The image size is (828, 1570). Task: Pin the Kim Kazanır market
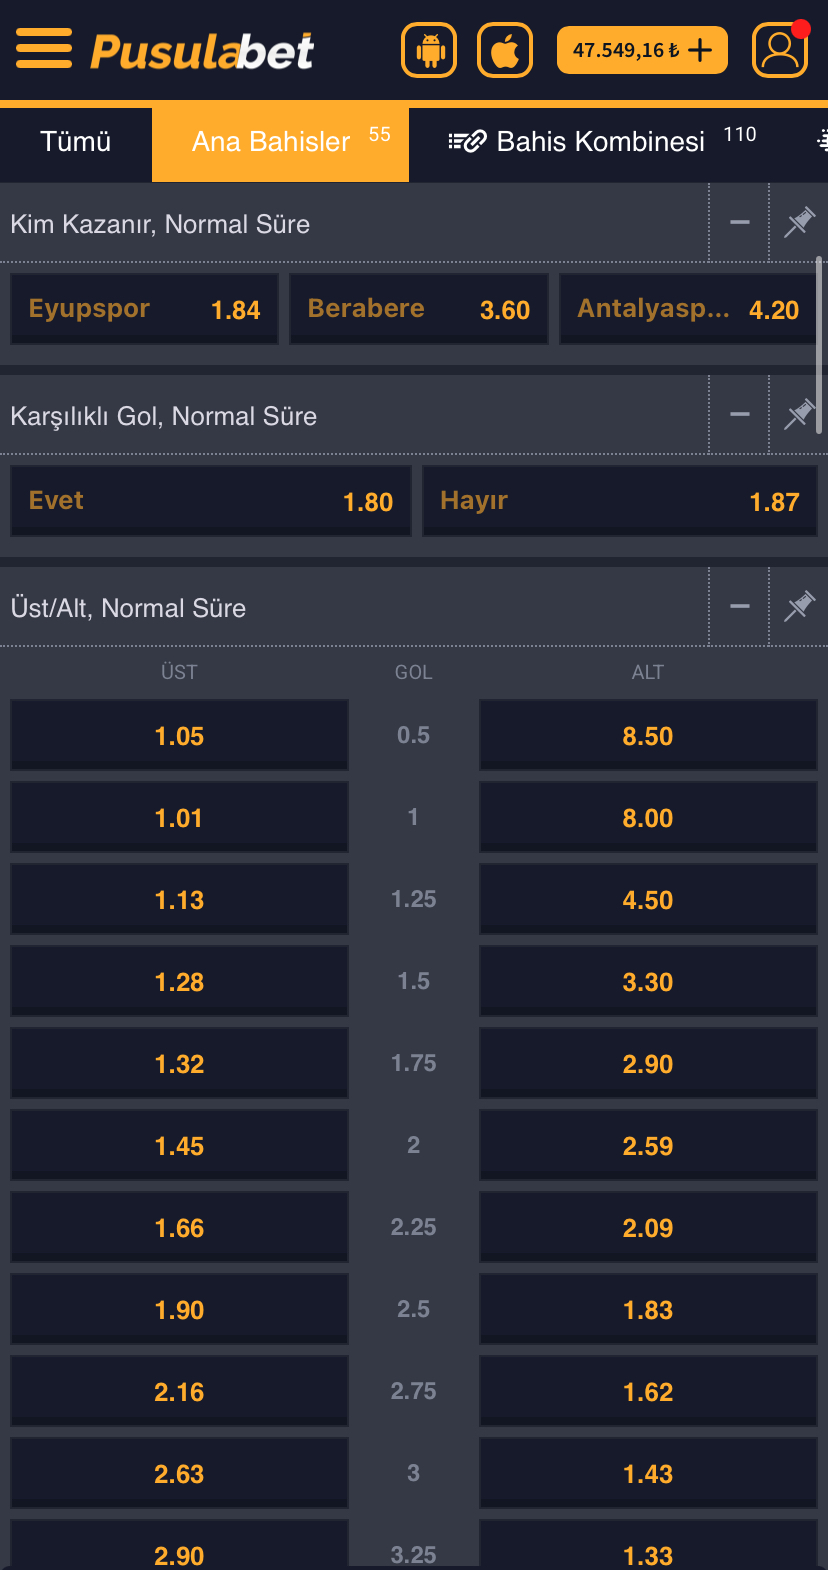[x=799, y=222]
